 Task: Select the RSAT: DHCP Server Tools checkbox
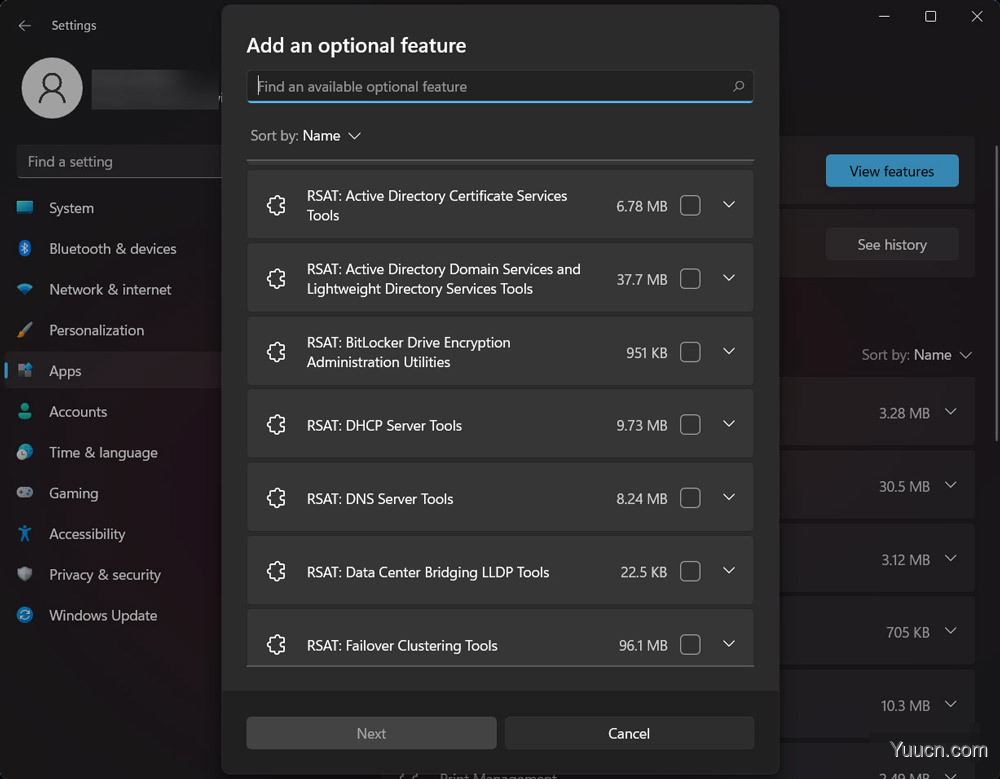(x=690, y=425)
